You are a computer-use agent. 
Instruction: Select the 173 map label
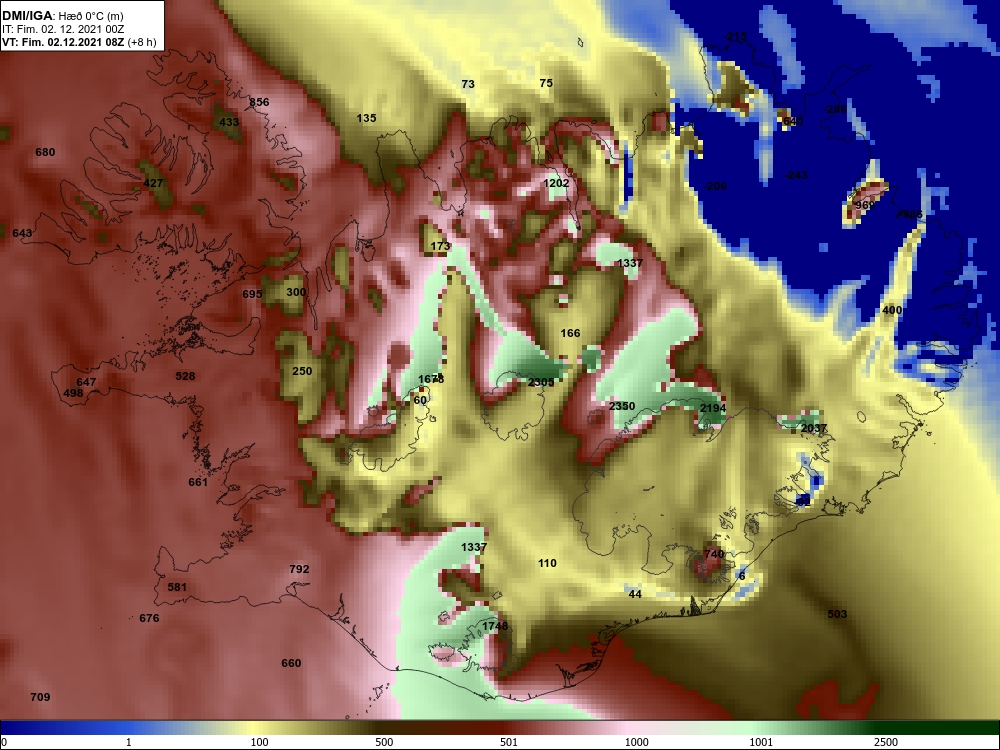(x=440, y=246)
